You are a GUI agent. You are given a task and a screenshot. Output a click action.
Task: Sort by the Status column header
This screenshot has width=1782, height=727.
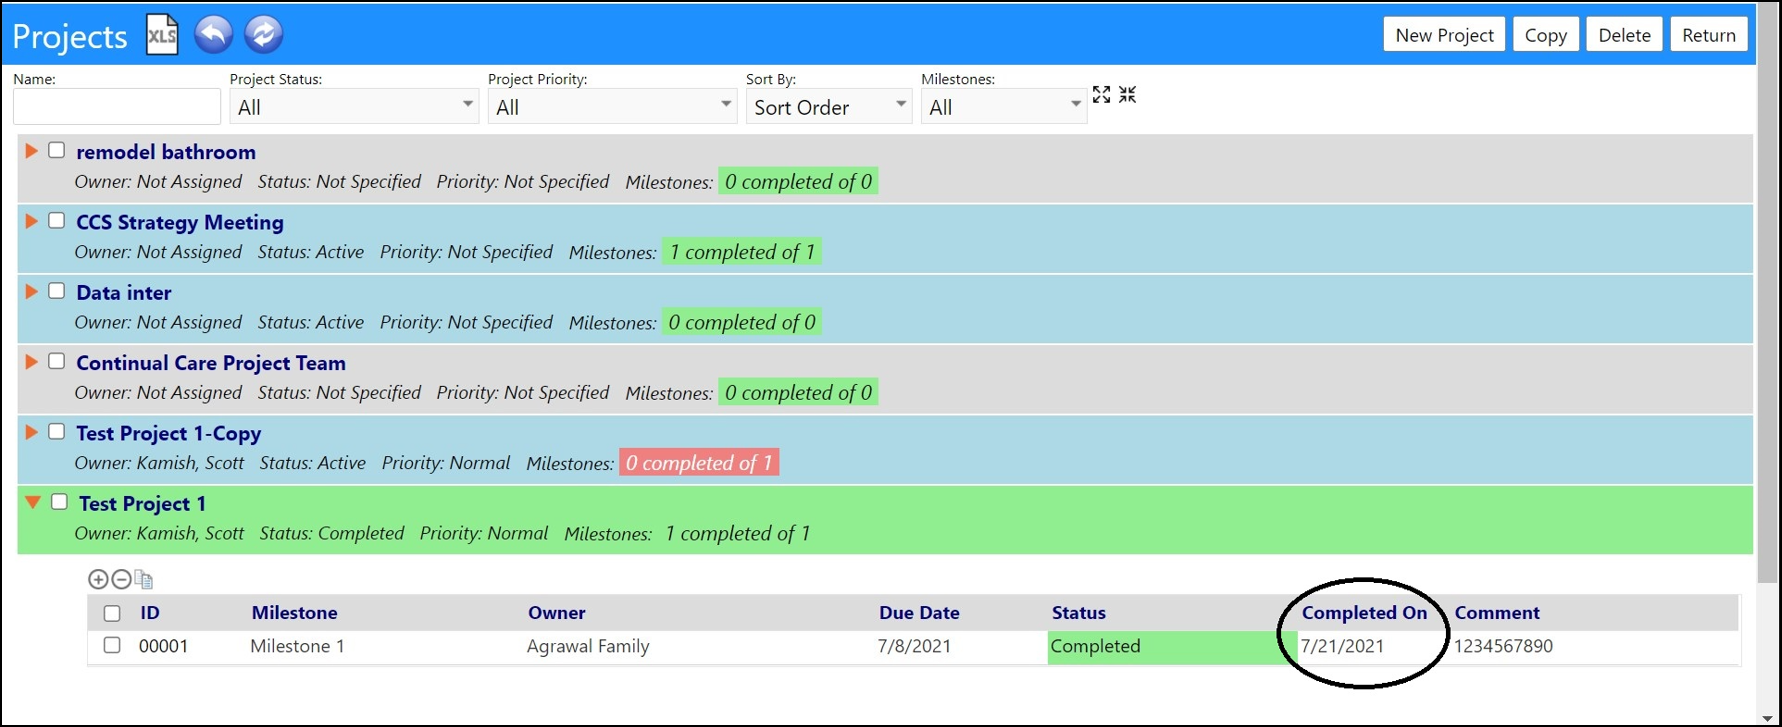click(x=1079, y=613)
